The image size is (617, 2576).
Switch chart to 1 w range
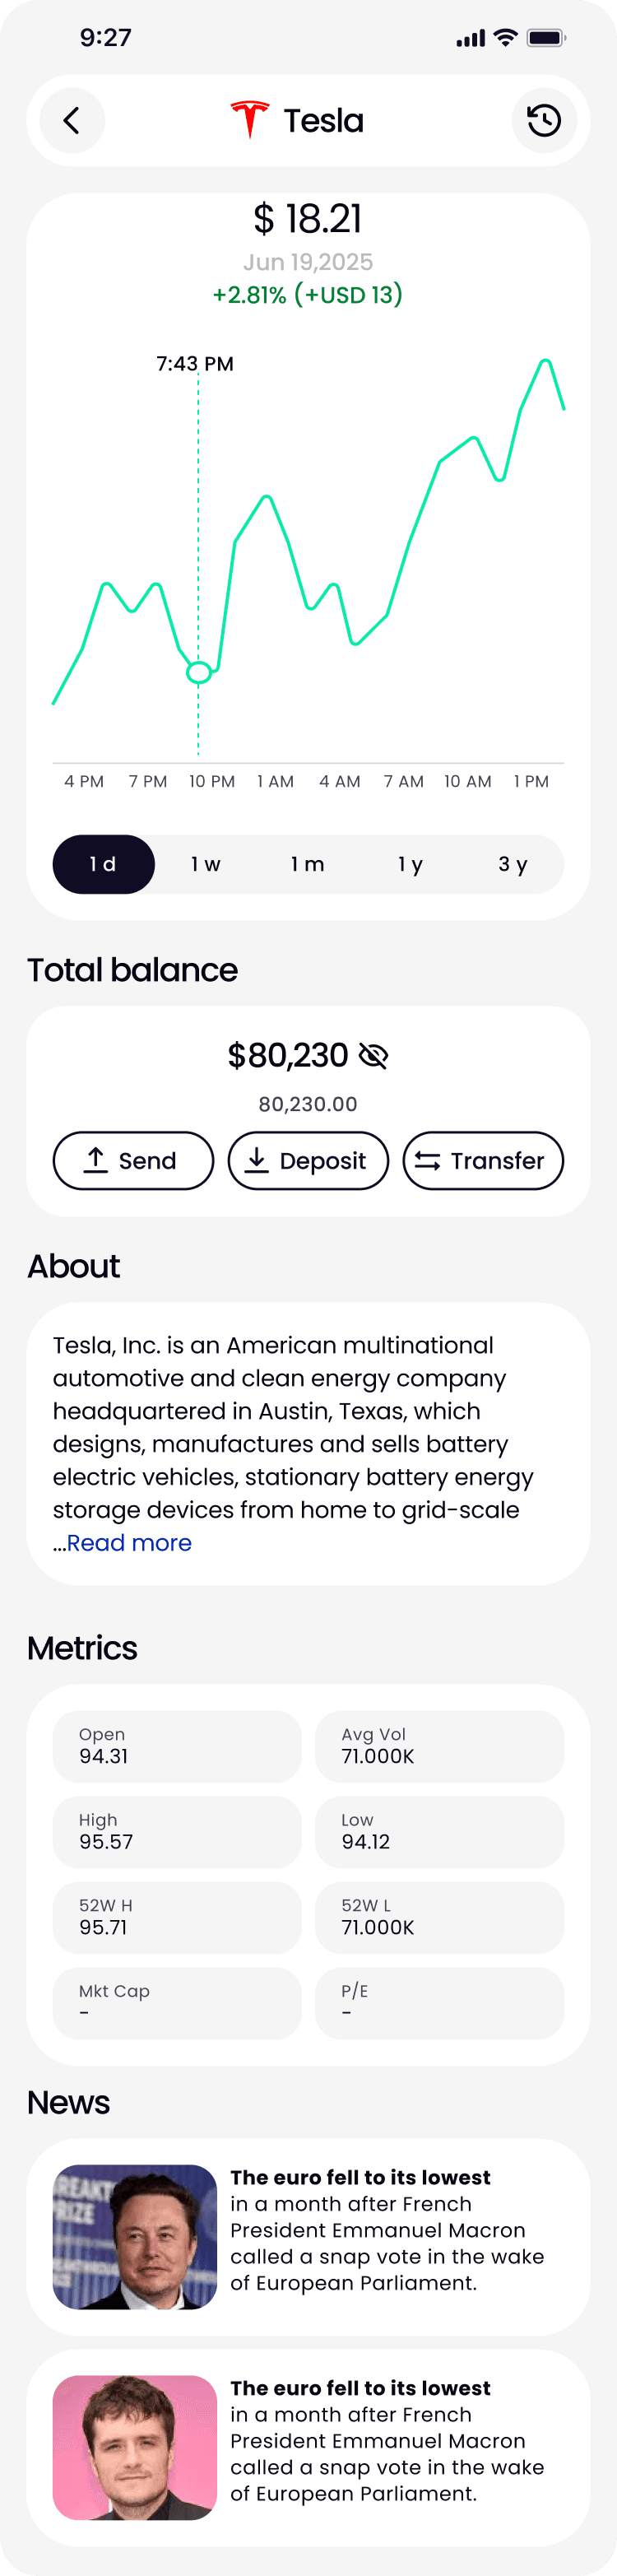point(206,864)
